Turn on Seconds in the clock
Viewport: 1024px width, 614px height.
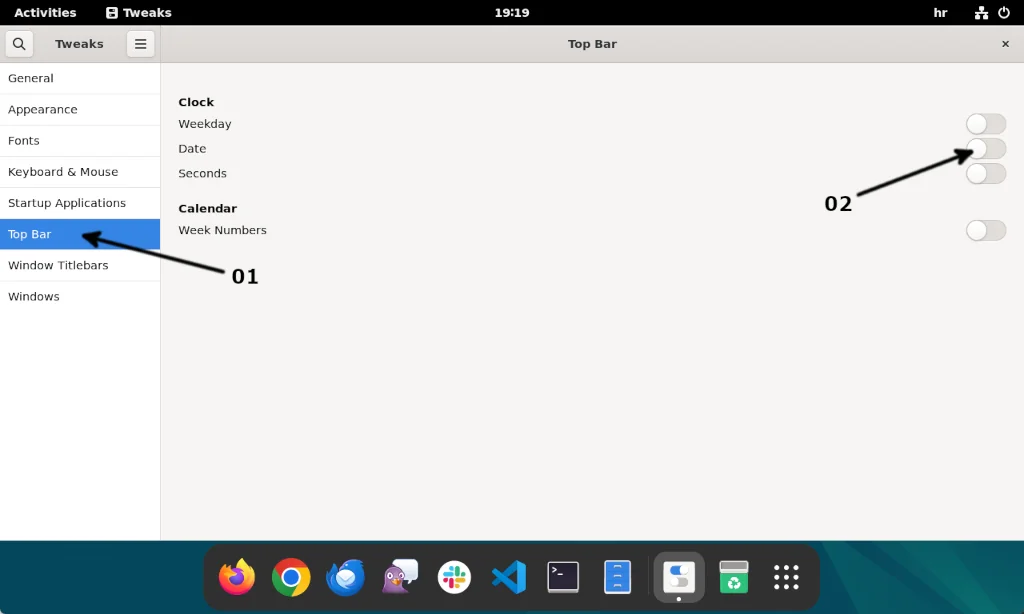pos(985,173)
